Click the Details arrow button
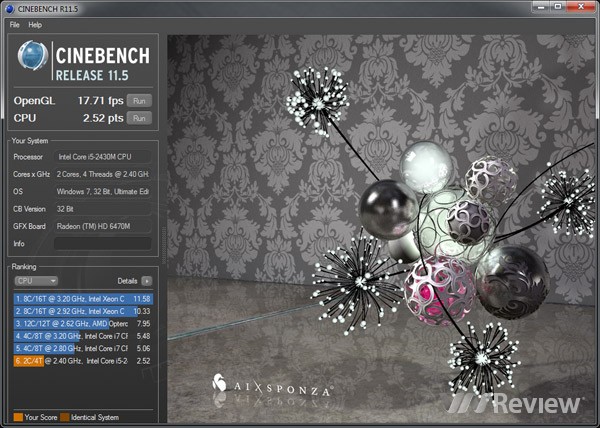The image size is (600, 428). pos(147,281)
